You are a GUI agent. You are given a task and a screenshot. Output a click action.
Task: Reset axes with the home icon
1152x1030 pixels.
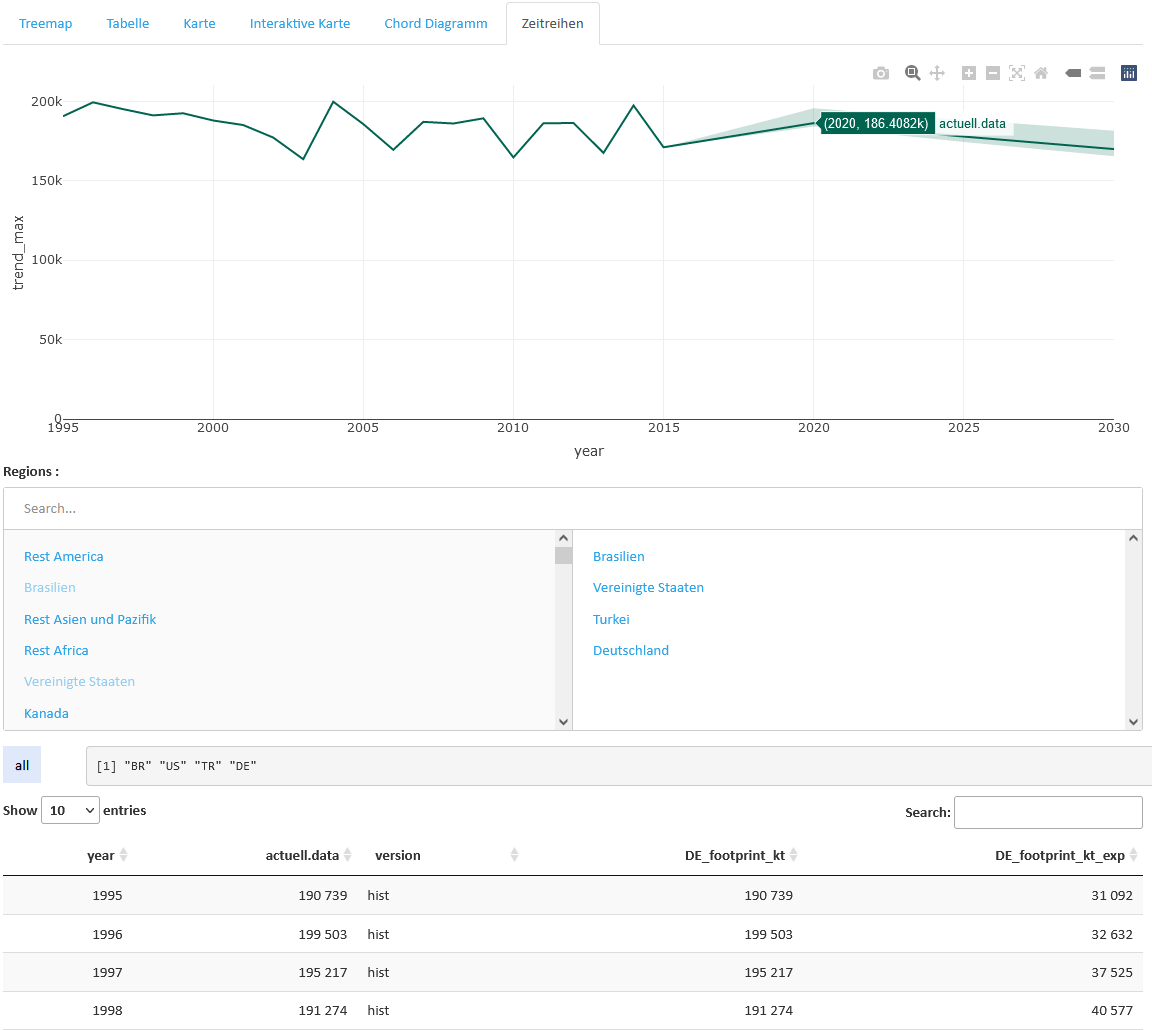point(1041,73)
